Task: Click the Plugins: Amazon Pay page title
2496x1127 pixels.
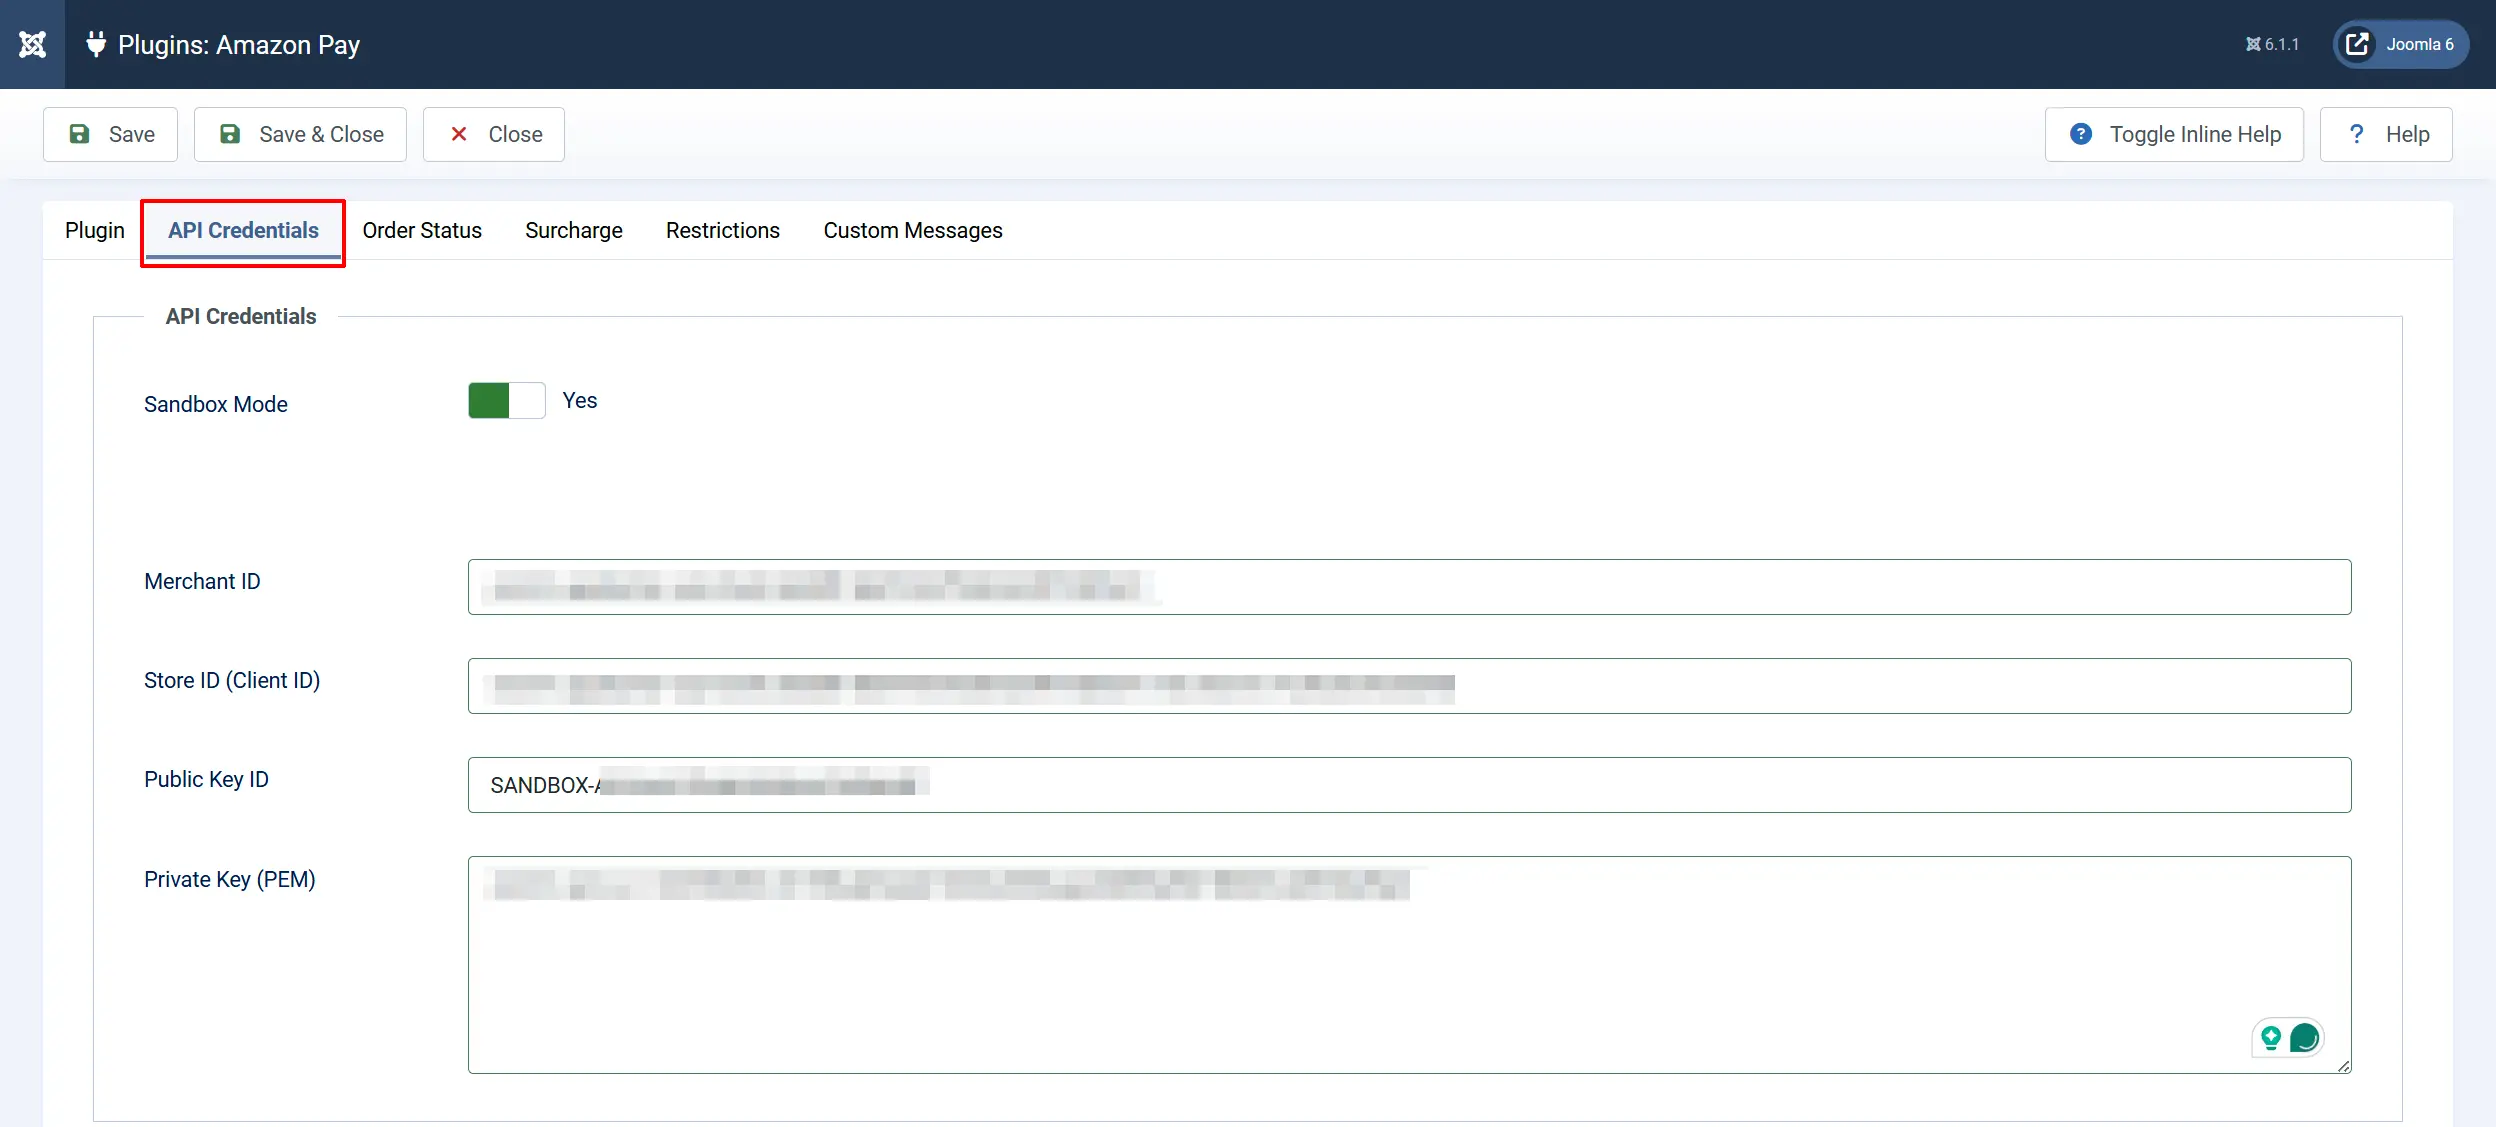Action: click(x=239, y=45)
